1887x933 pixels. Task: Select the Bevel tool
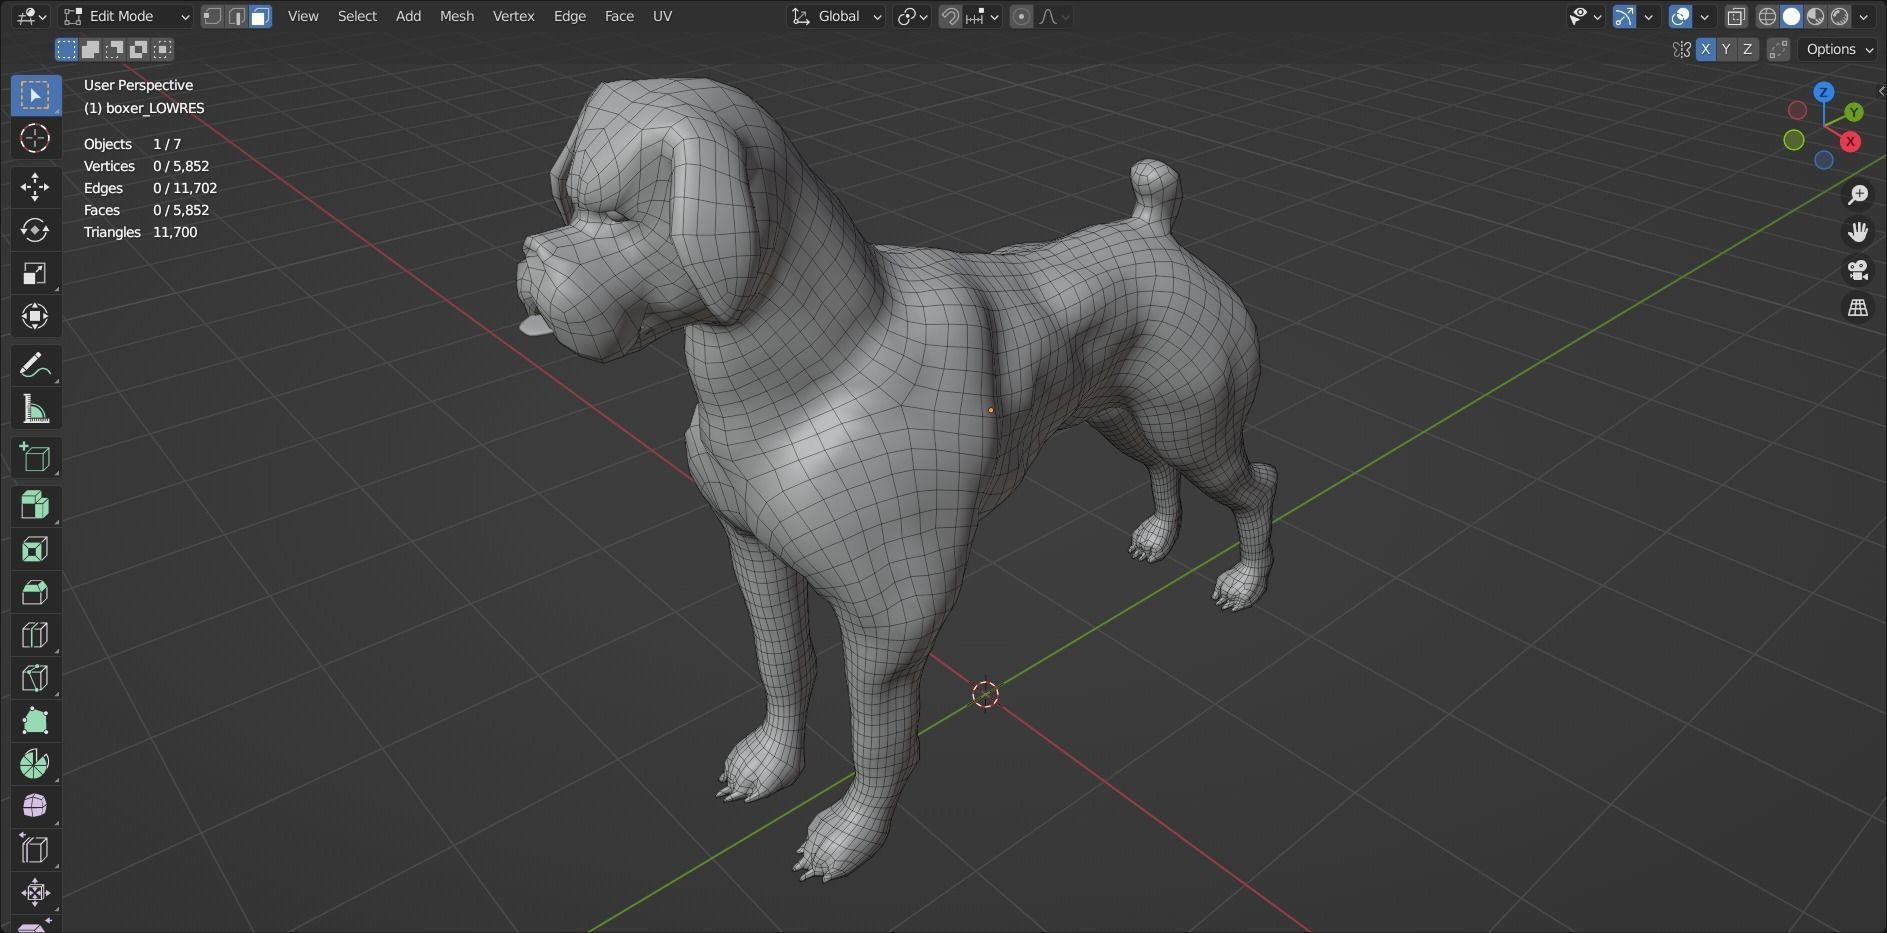(x=35, y=592)
